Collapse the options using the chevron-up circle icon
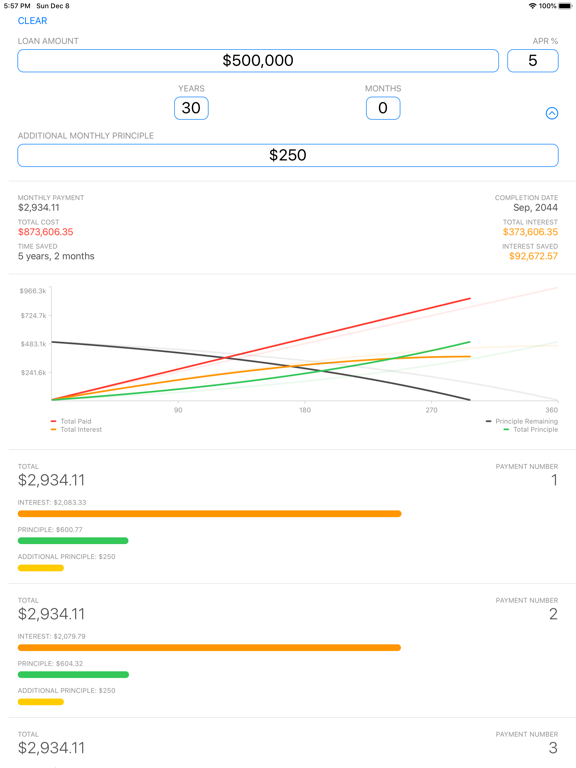Screen dimensions: 576x768 pos(552,113)
